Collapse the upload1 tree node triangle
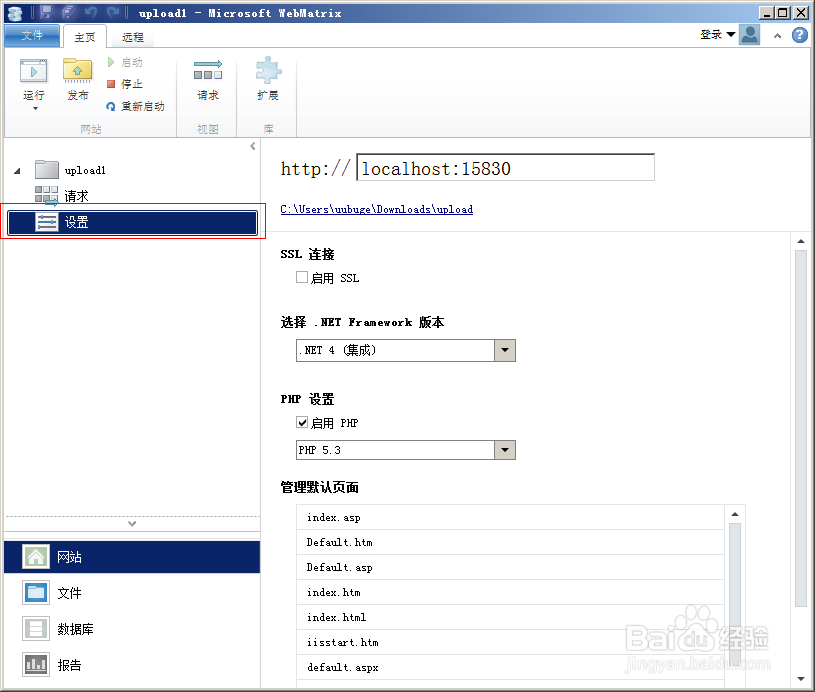Image resolution: width=815 pixels, height=692 pixels. (x=17, y=171)
